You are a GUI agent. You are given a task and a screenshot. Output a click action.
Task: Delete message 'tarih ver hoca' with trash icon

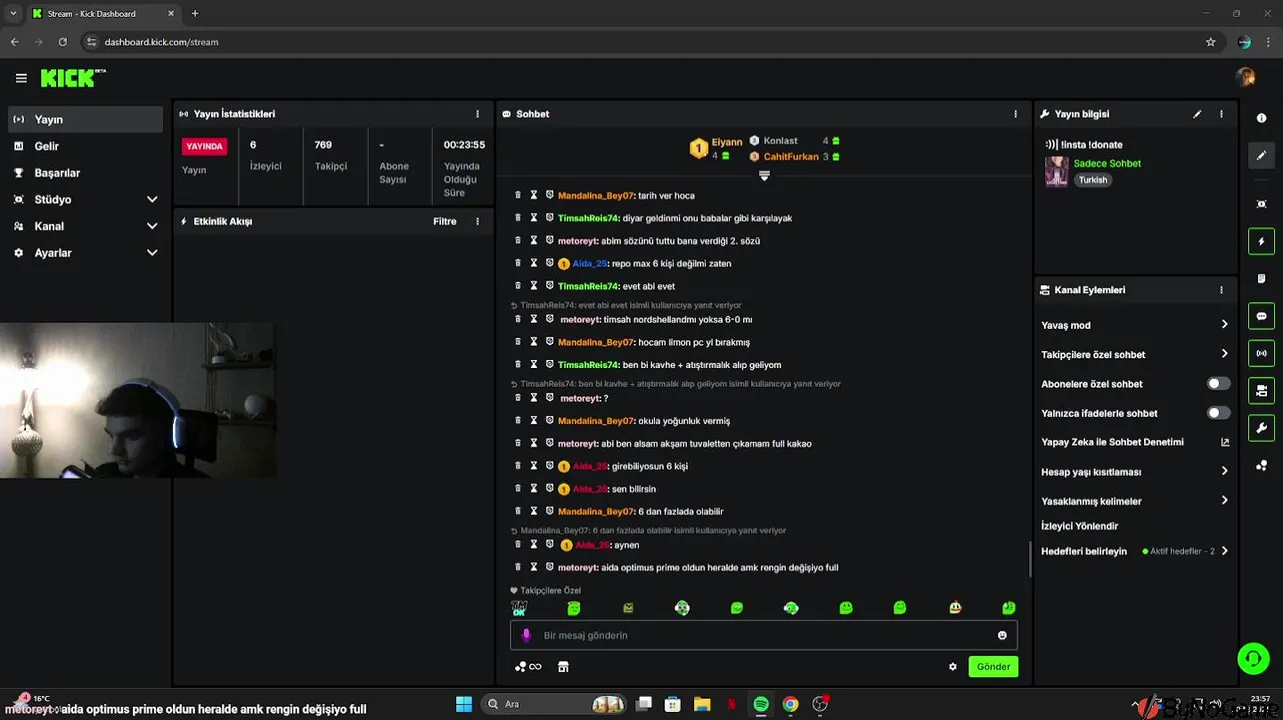click(518, 195)
